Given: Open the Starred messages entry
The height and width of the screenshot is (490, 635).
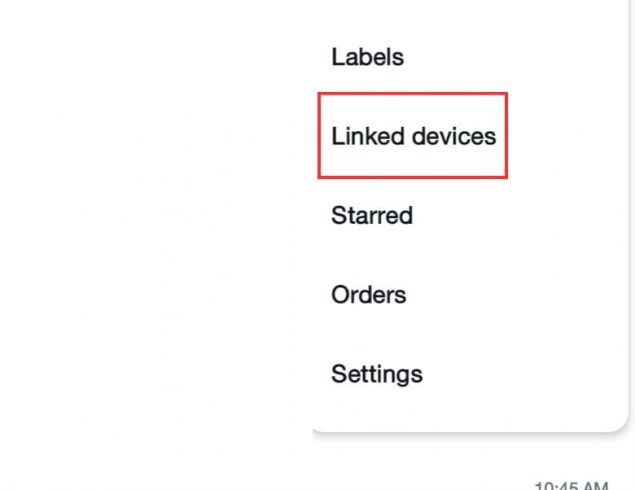Looking at the screenshot, I should 372,215.
